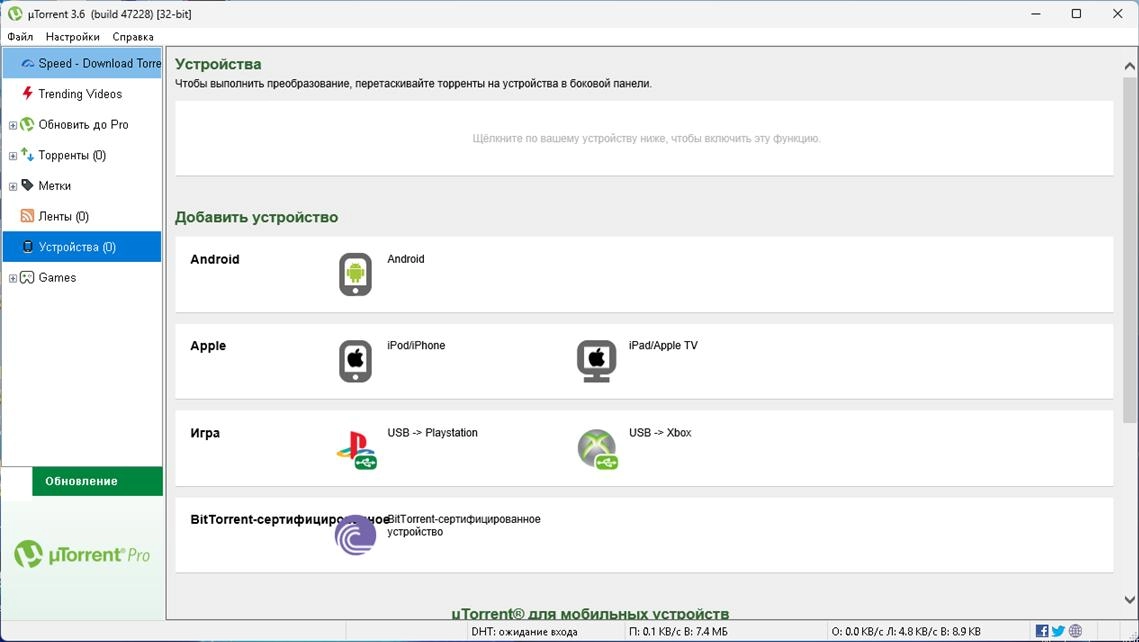Image resolution: width=1139 pixels, height=642 pixels.
Task: Click the vertical scrollbar thumb
Action: [1130, 249]
